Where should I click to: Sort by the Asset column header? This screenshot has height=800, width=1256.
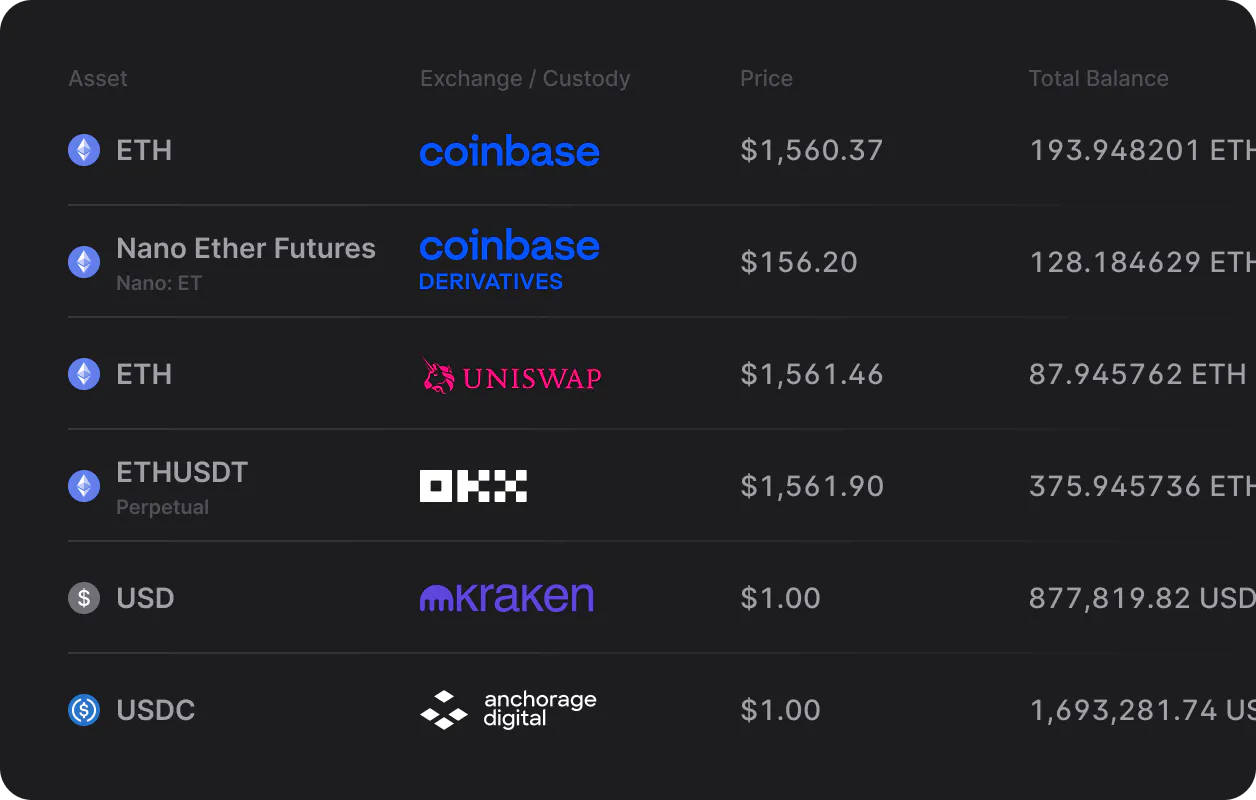pos(98,79)
